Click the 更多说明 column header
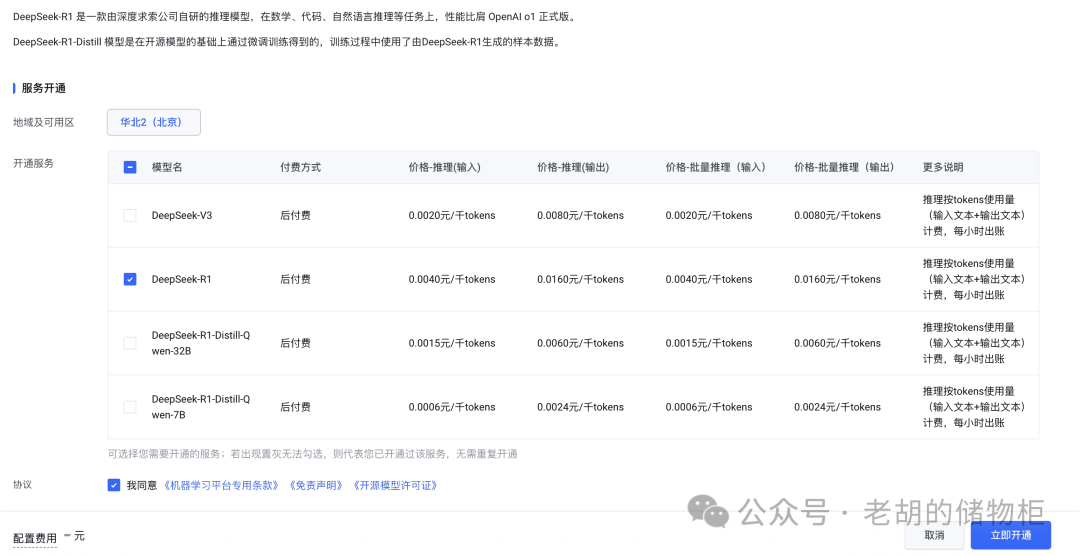 tap(943, 167)
